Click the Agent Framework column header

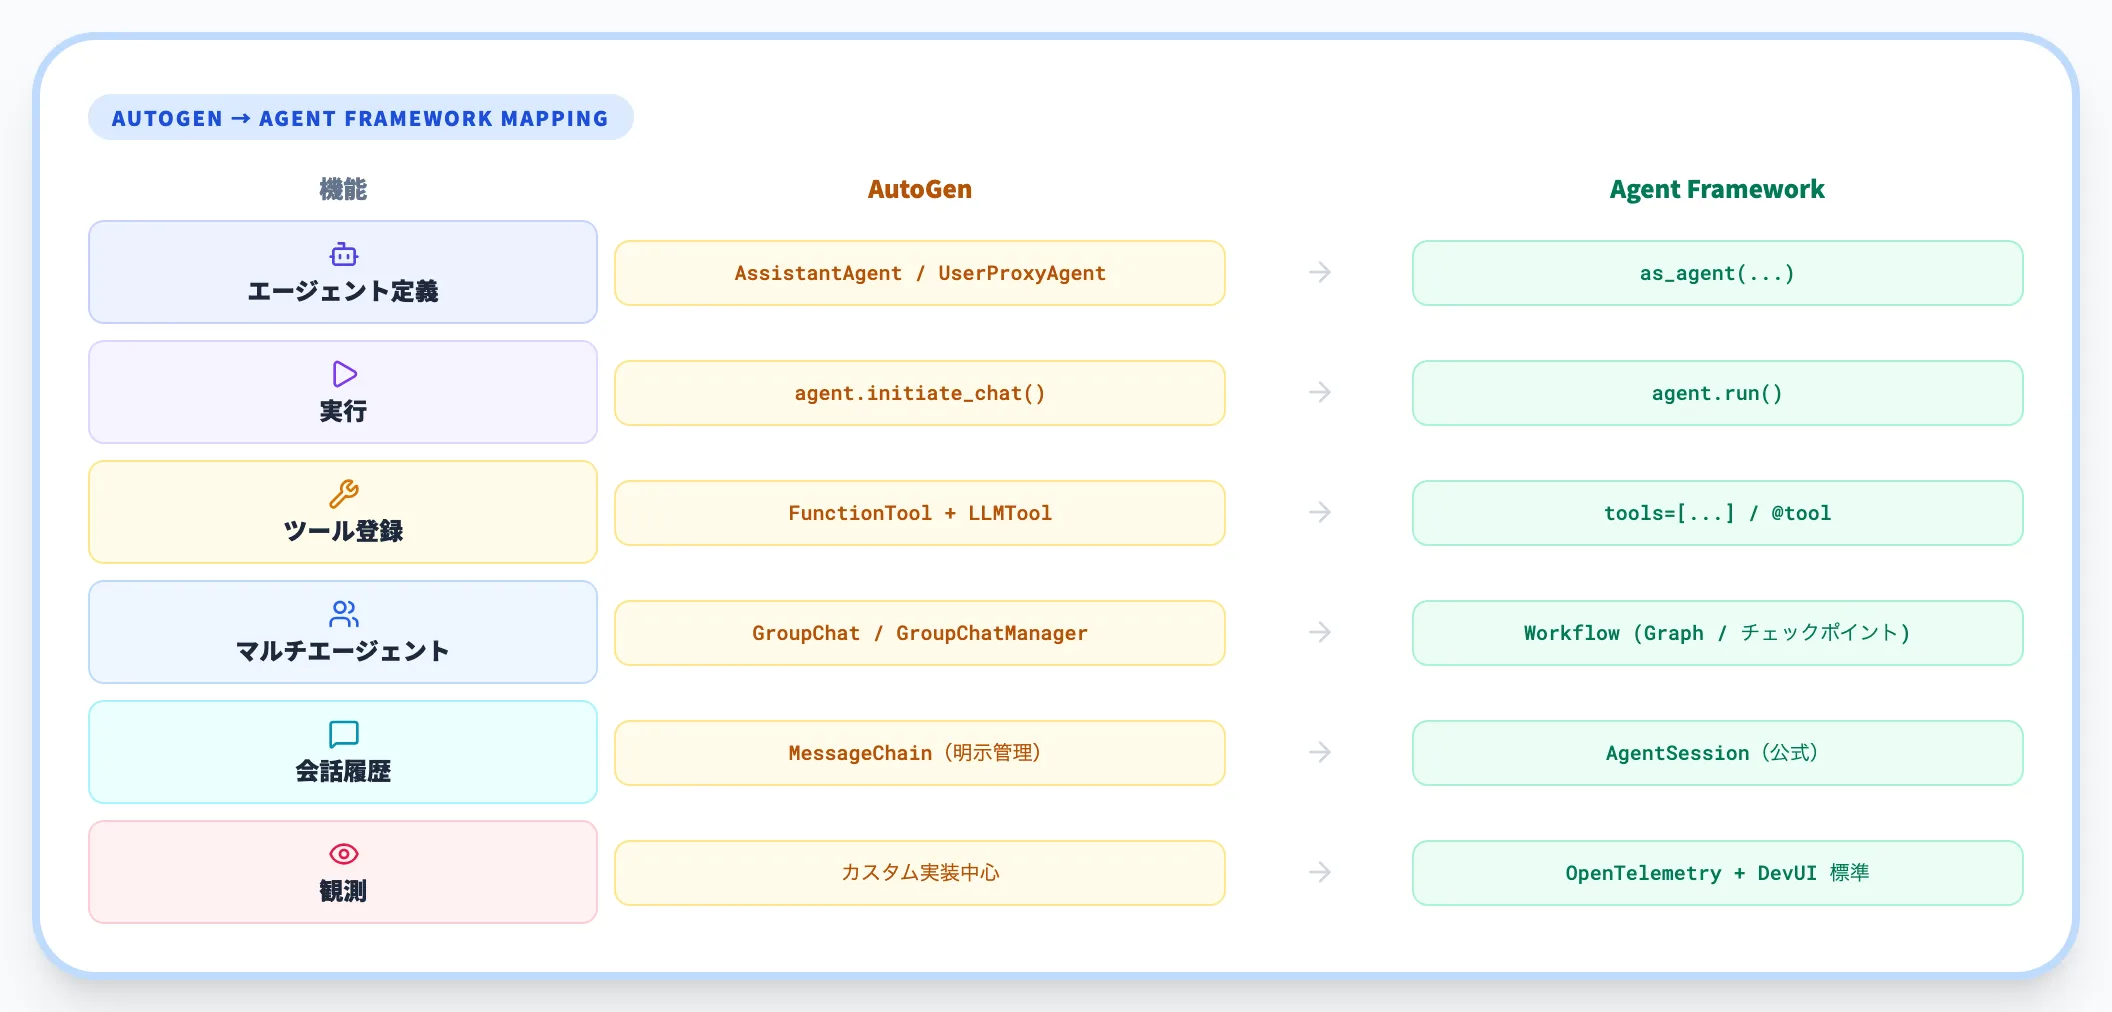[1717, 189]
